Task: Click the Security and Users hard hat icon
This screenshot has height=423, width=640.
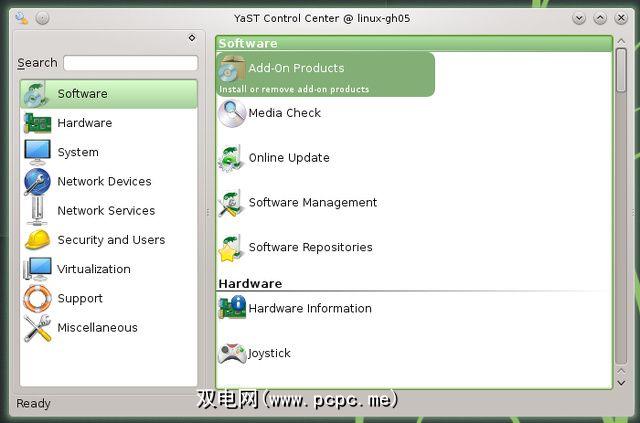Action: pyautogui.click(x=38, y=240)
